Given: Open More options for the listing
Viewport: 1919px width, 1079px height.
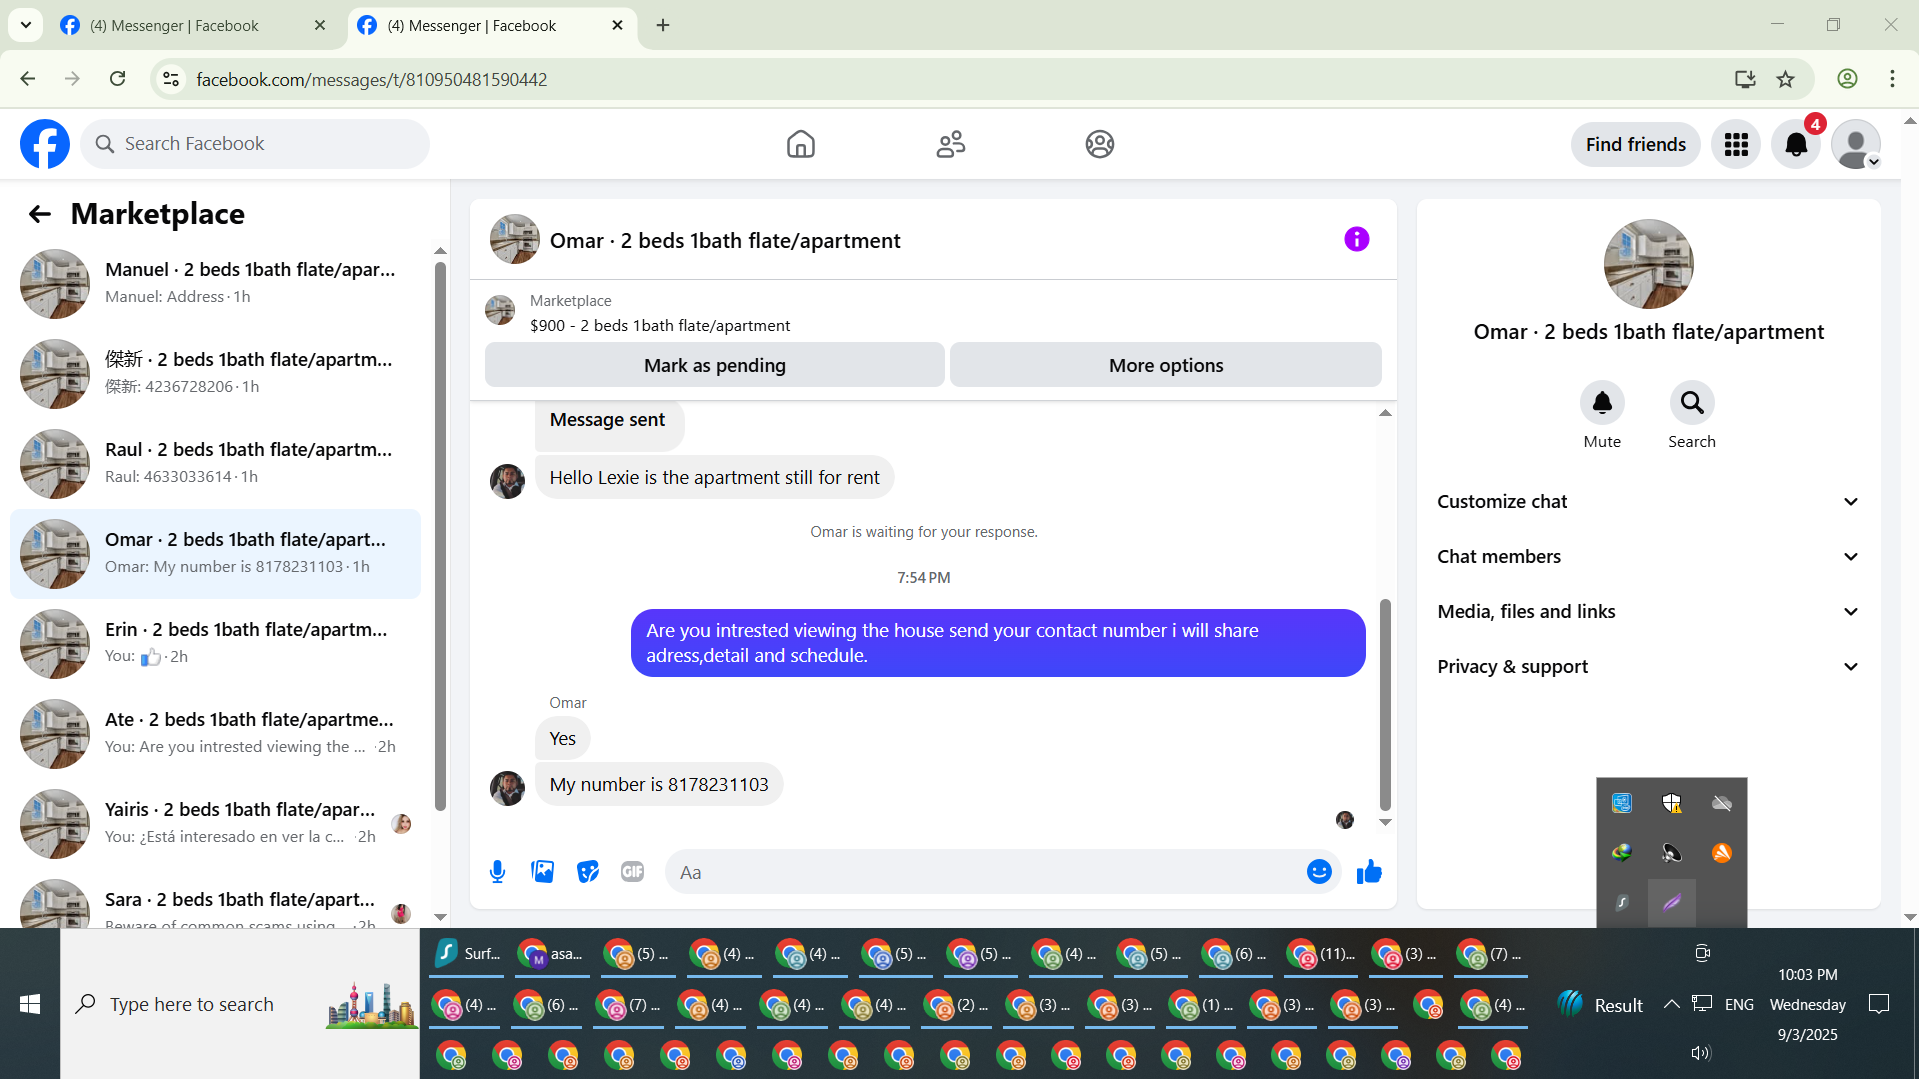Looking at the screenshot, I should click(1166, 365).
